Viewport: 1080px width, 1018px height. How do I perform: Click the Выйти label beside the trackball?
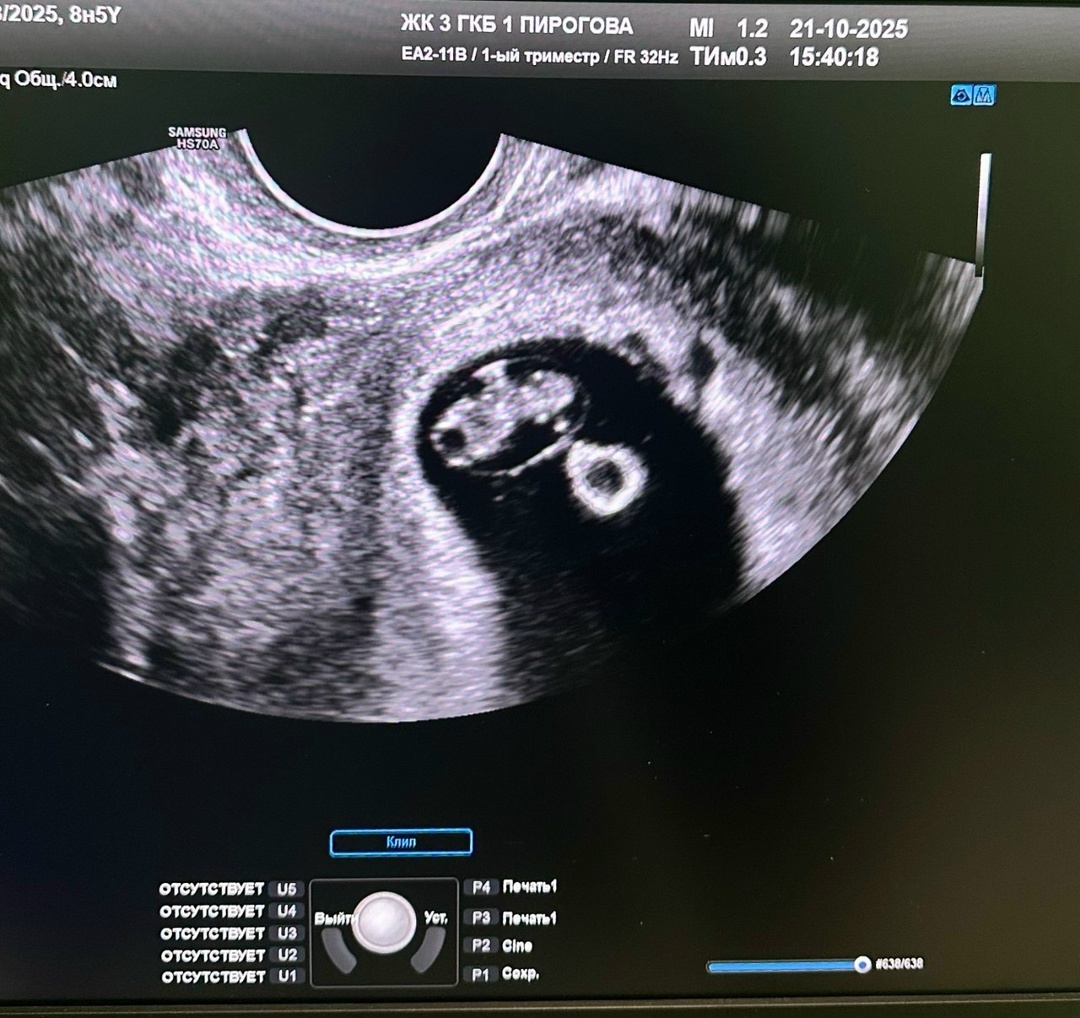pyautogui.click(x=333, y=918)
